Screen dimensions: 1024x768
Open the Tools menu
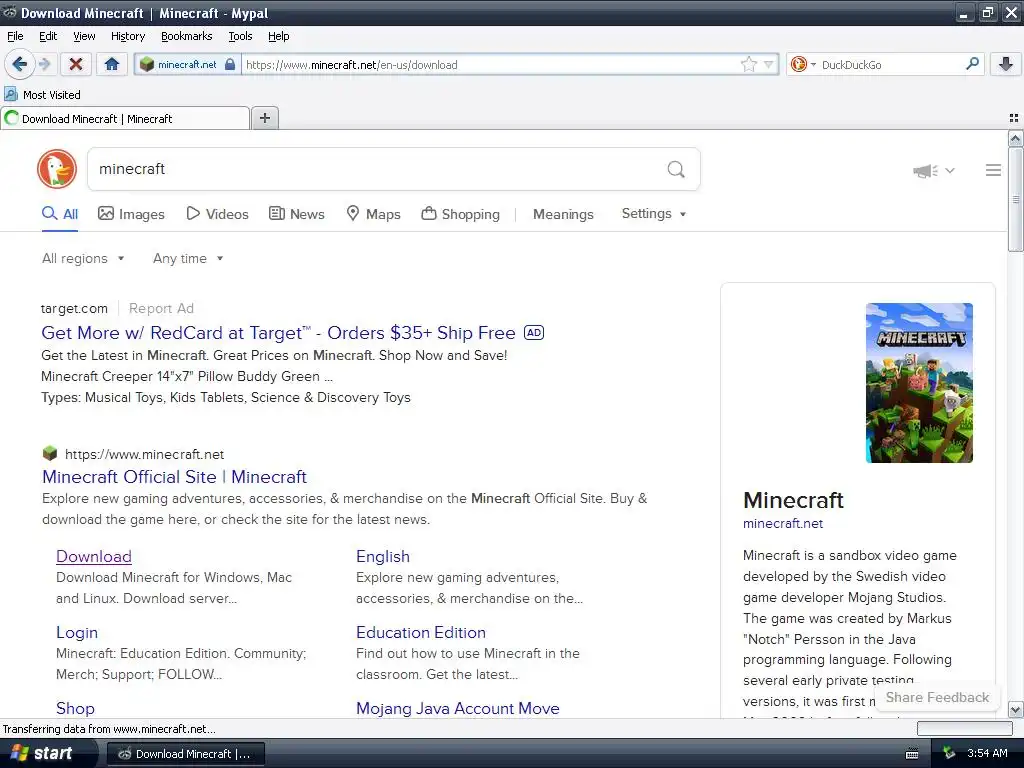(x=240, y=36)
